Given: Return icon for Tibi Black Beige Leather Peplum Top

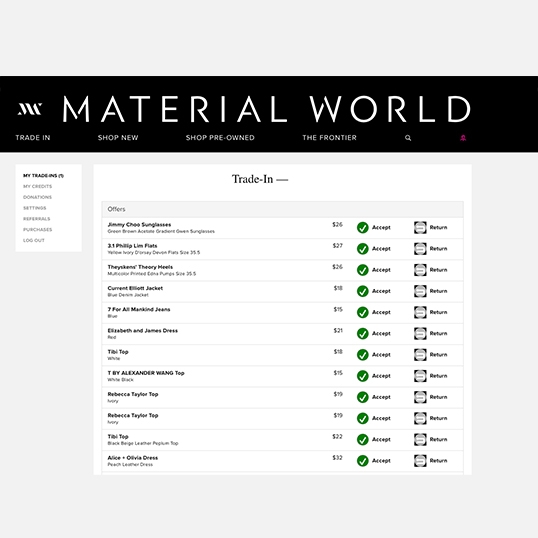Looking at the screenshot, I should tap(420, 440).
